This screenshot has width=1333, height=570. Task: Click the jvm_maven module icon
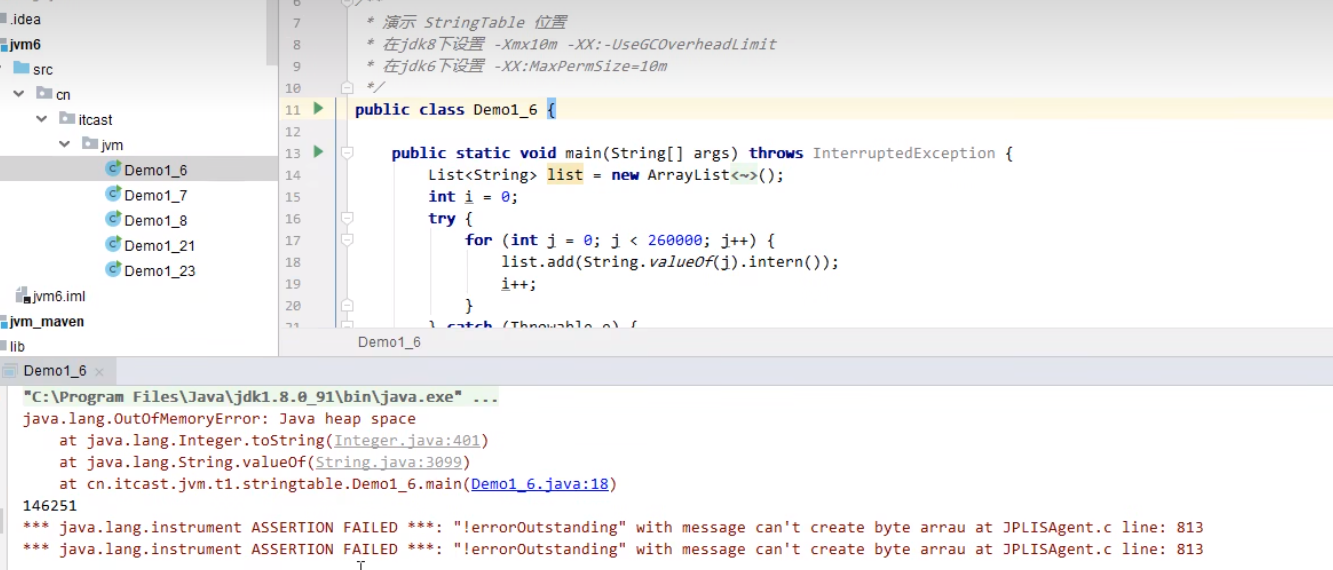4,321
